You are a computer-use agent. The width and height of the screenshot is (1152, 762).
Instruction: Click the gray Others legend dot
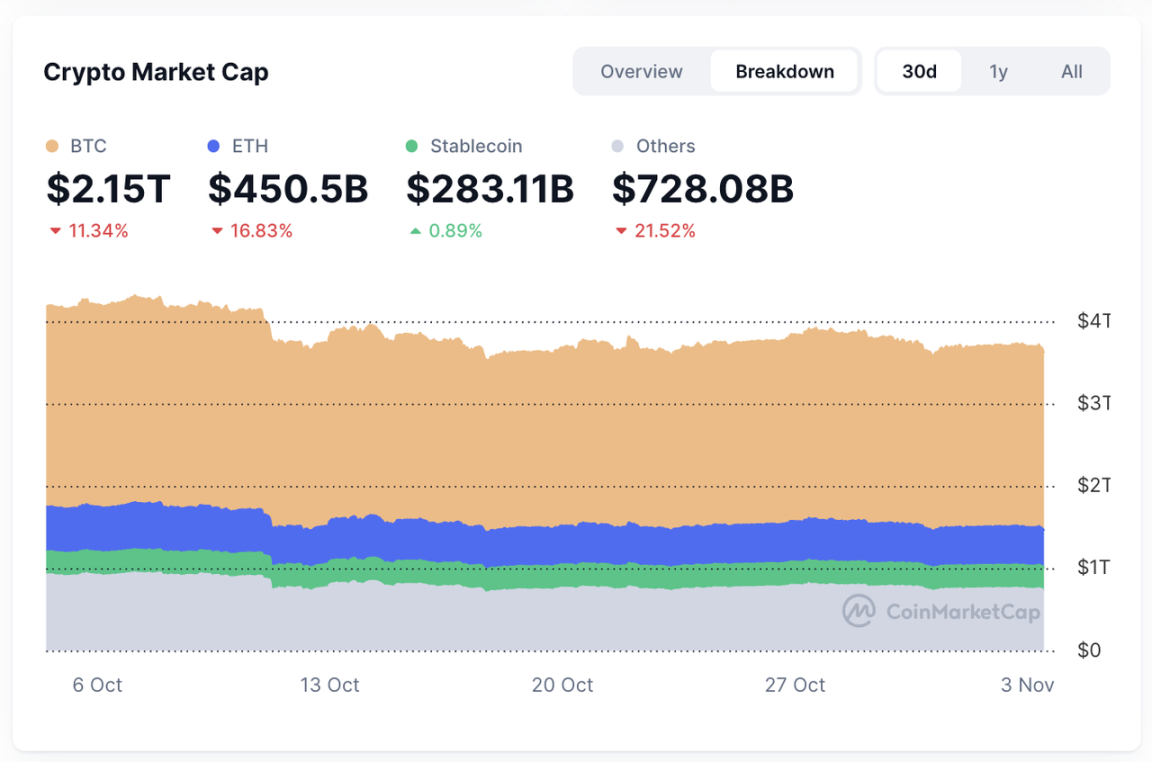(618, 147)
